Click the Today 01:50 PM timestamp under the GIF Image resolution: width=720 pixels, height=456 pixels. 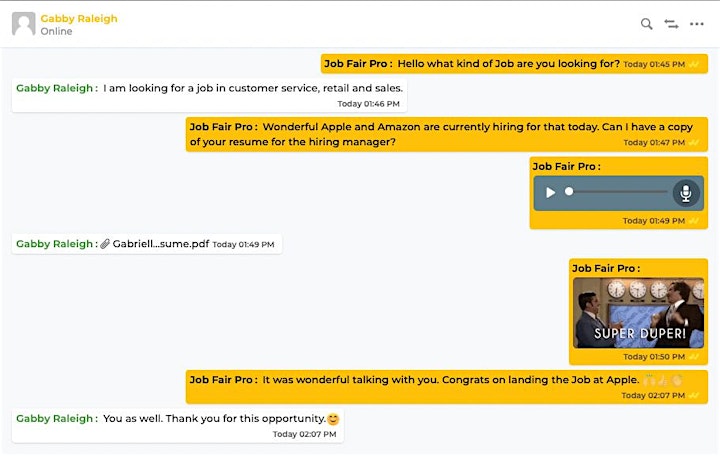(654, 356)
